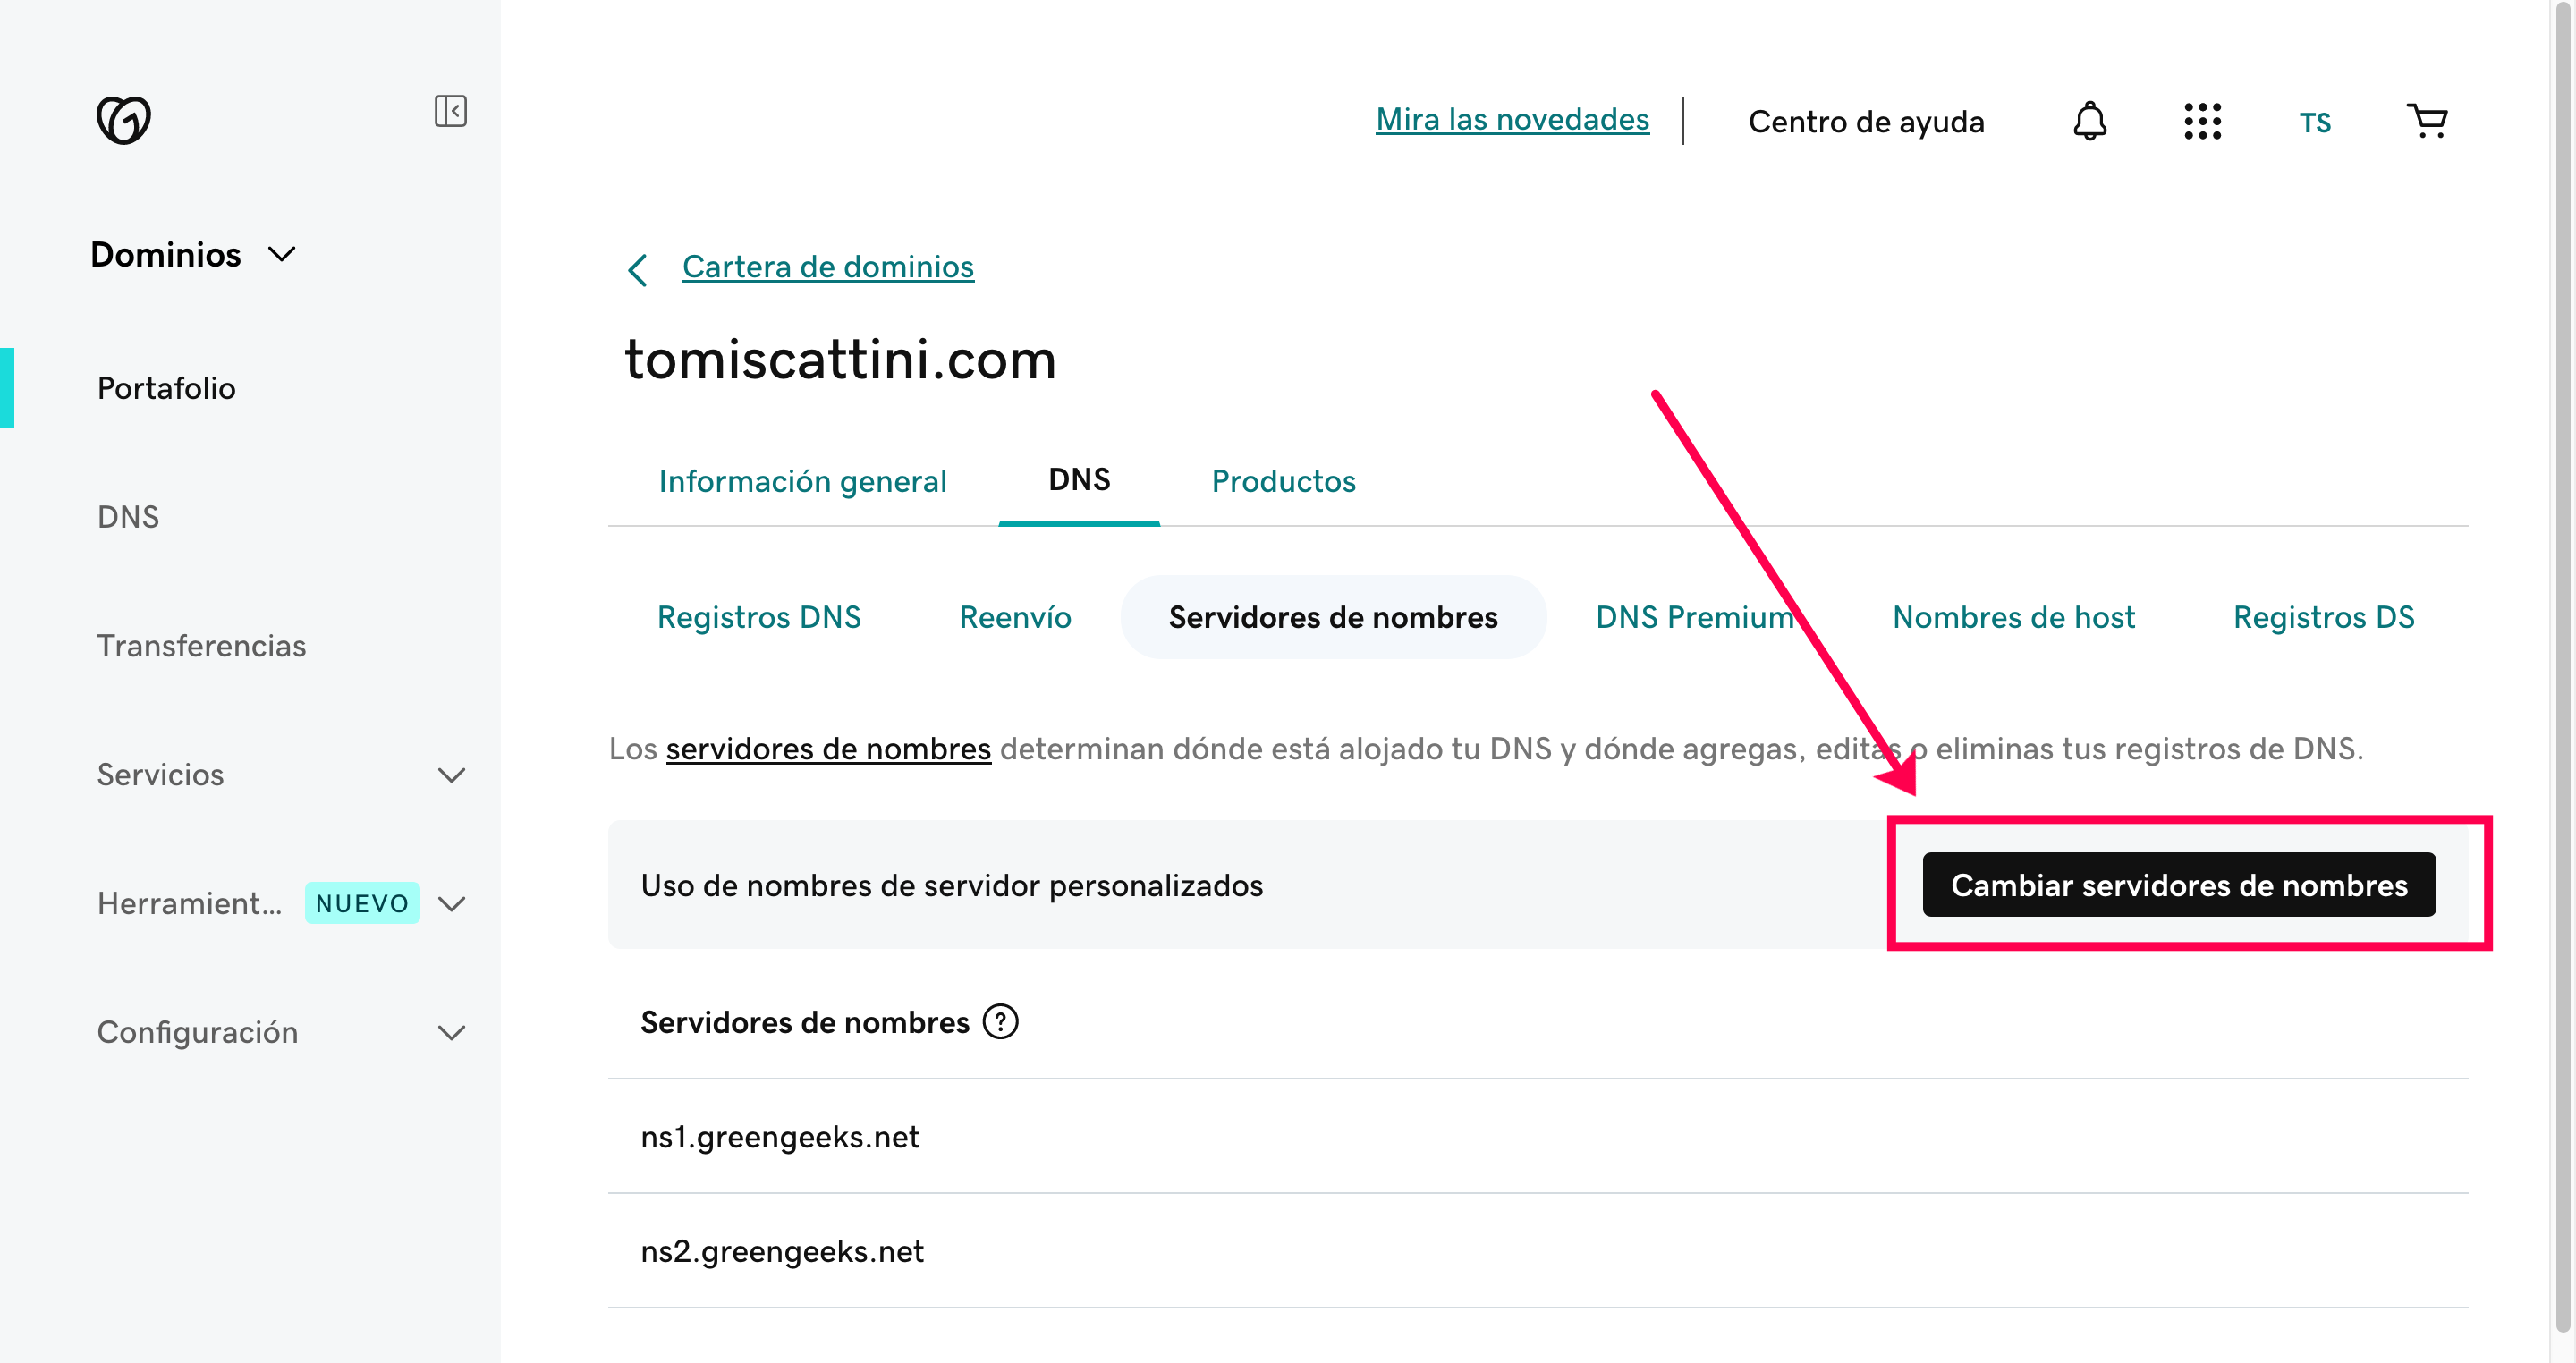Click the TS account avatar
The image size is (2576, 1363).
point(2314,123)
